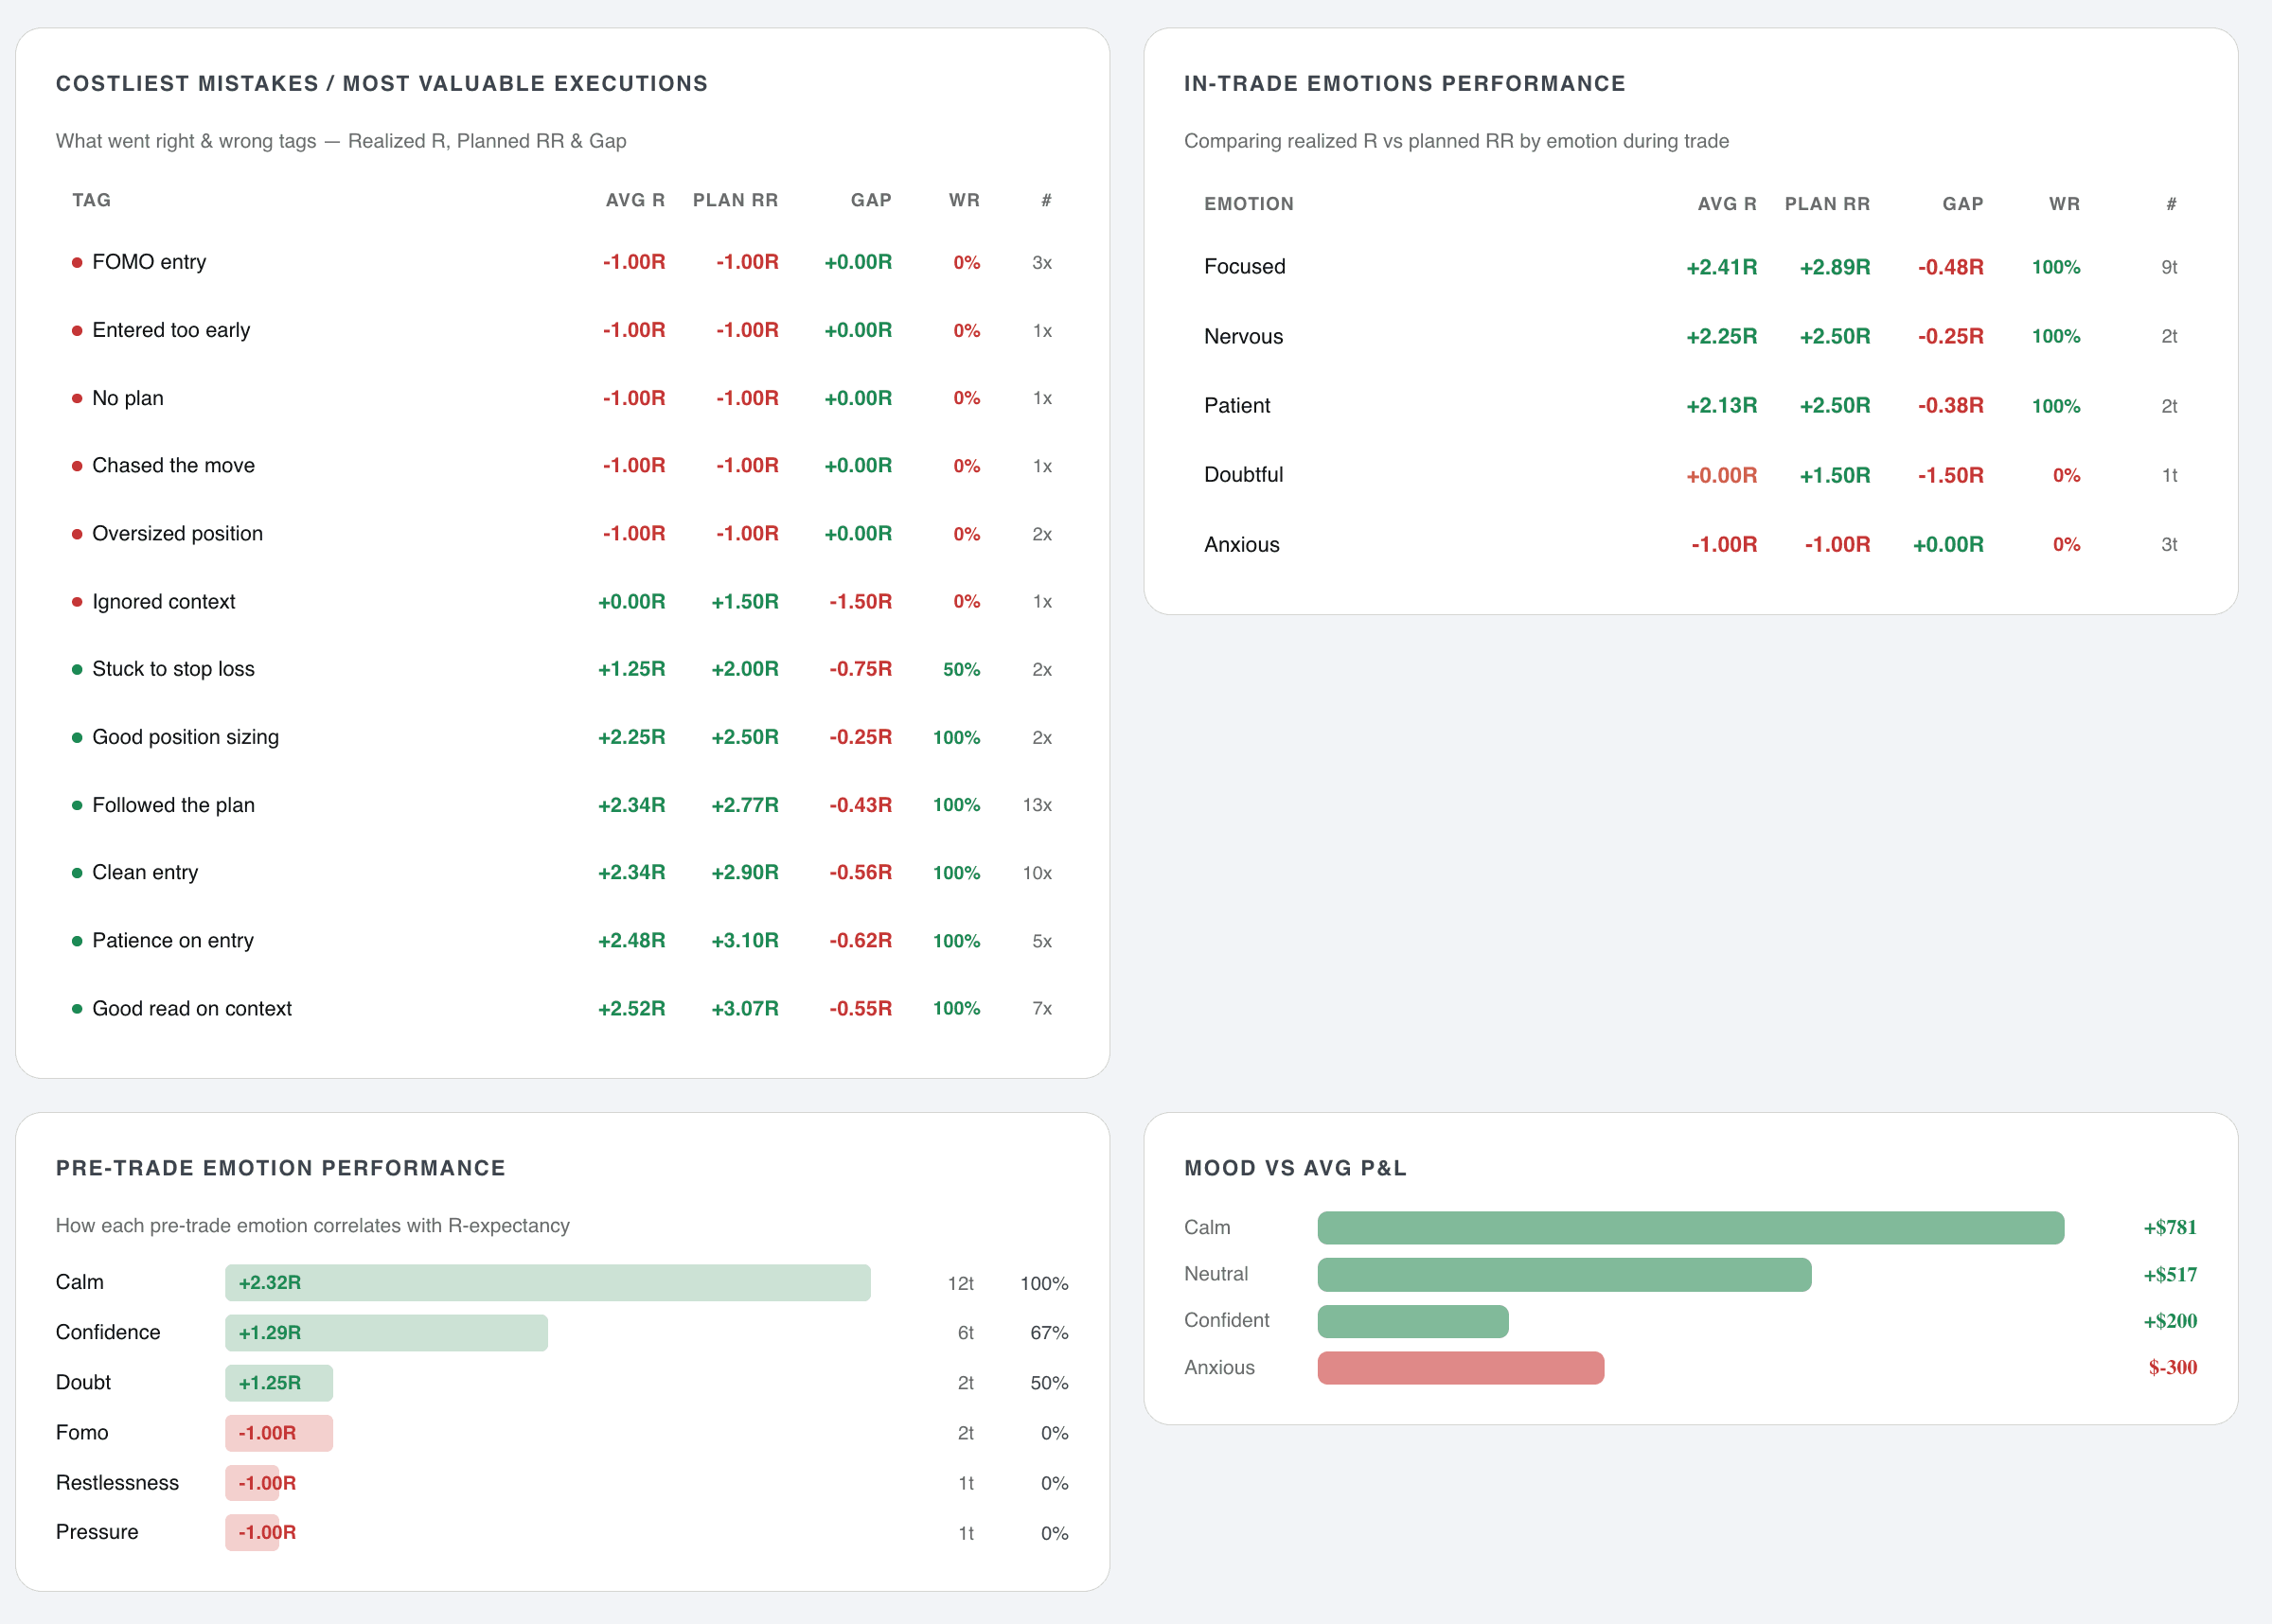Click the green dot next to Clean entry
Image resolution: width=2272 pixels, height=1624 pixels.
(x=78, y=872)
